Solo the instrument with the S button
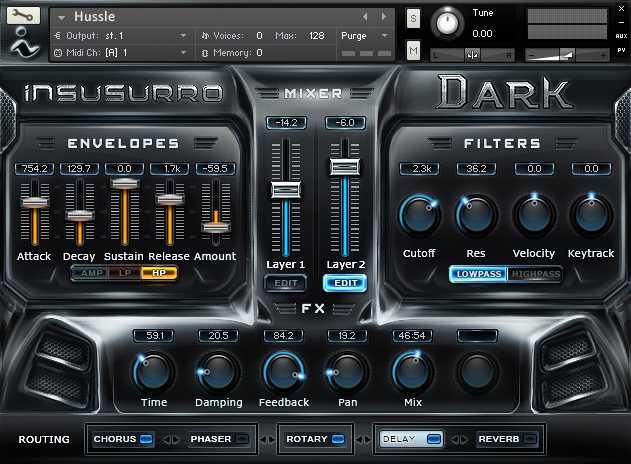The height and width of the screenshot is (464, 631). 413,18
